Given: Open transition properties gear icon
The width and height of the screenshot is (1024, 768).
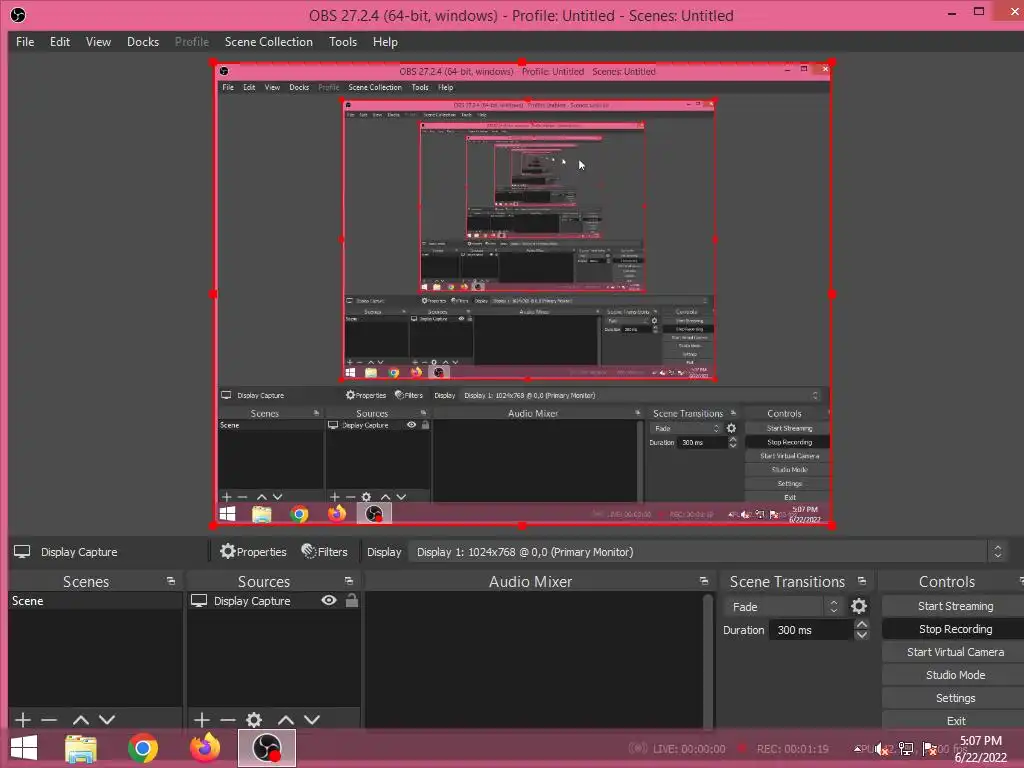Looking at the screenshot, I should [859, 607].
